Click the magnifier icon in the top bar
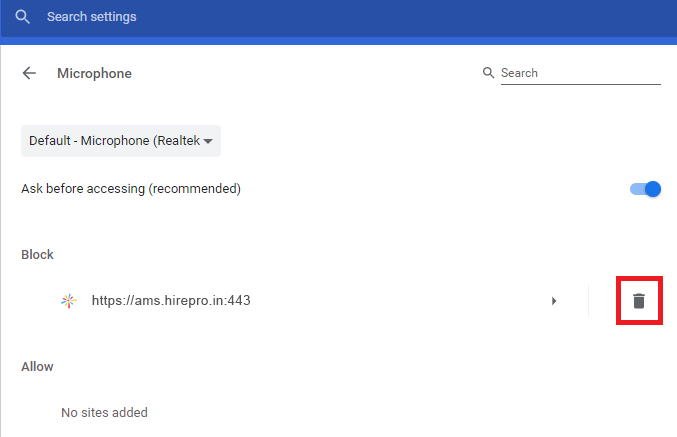 click(x=23, y=17)
